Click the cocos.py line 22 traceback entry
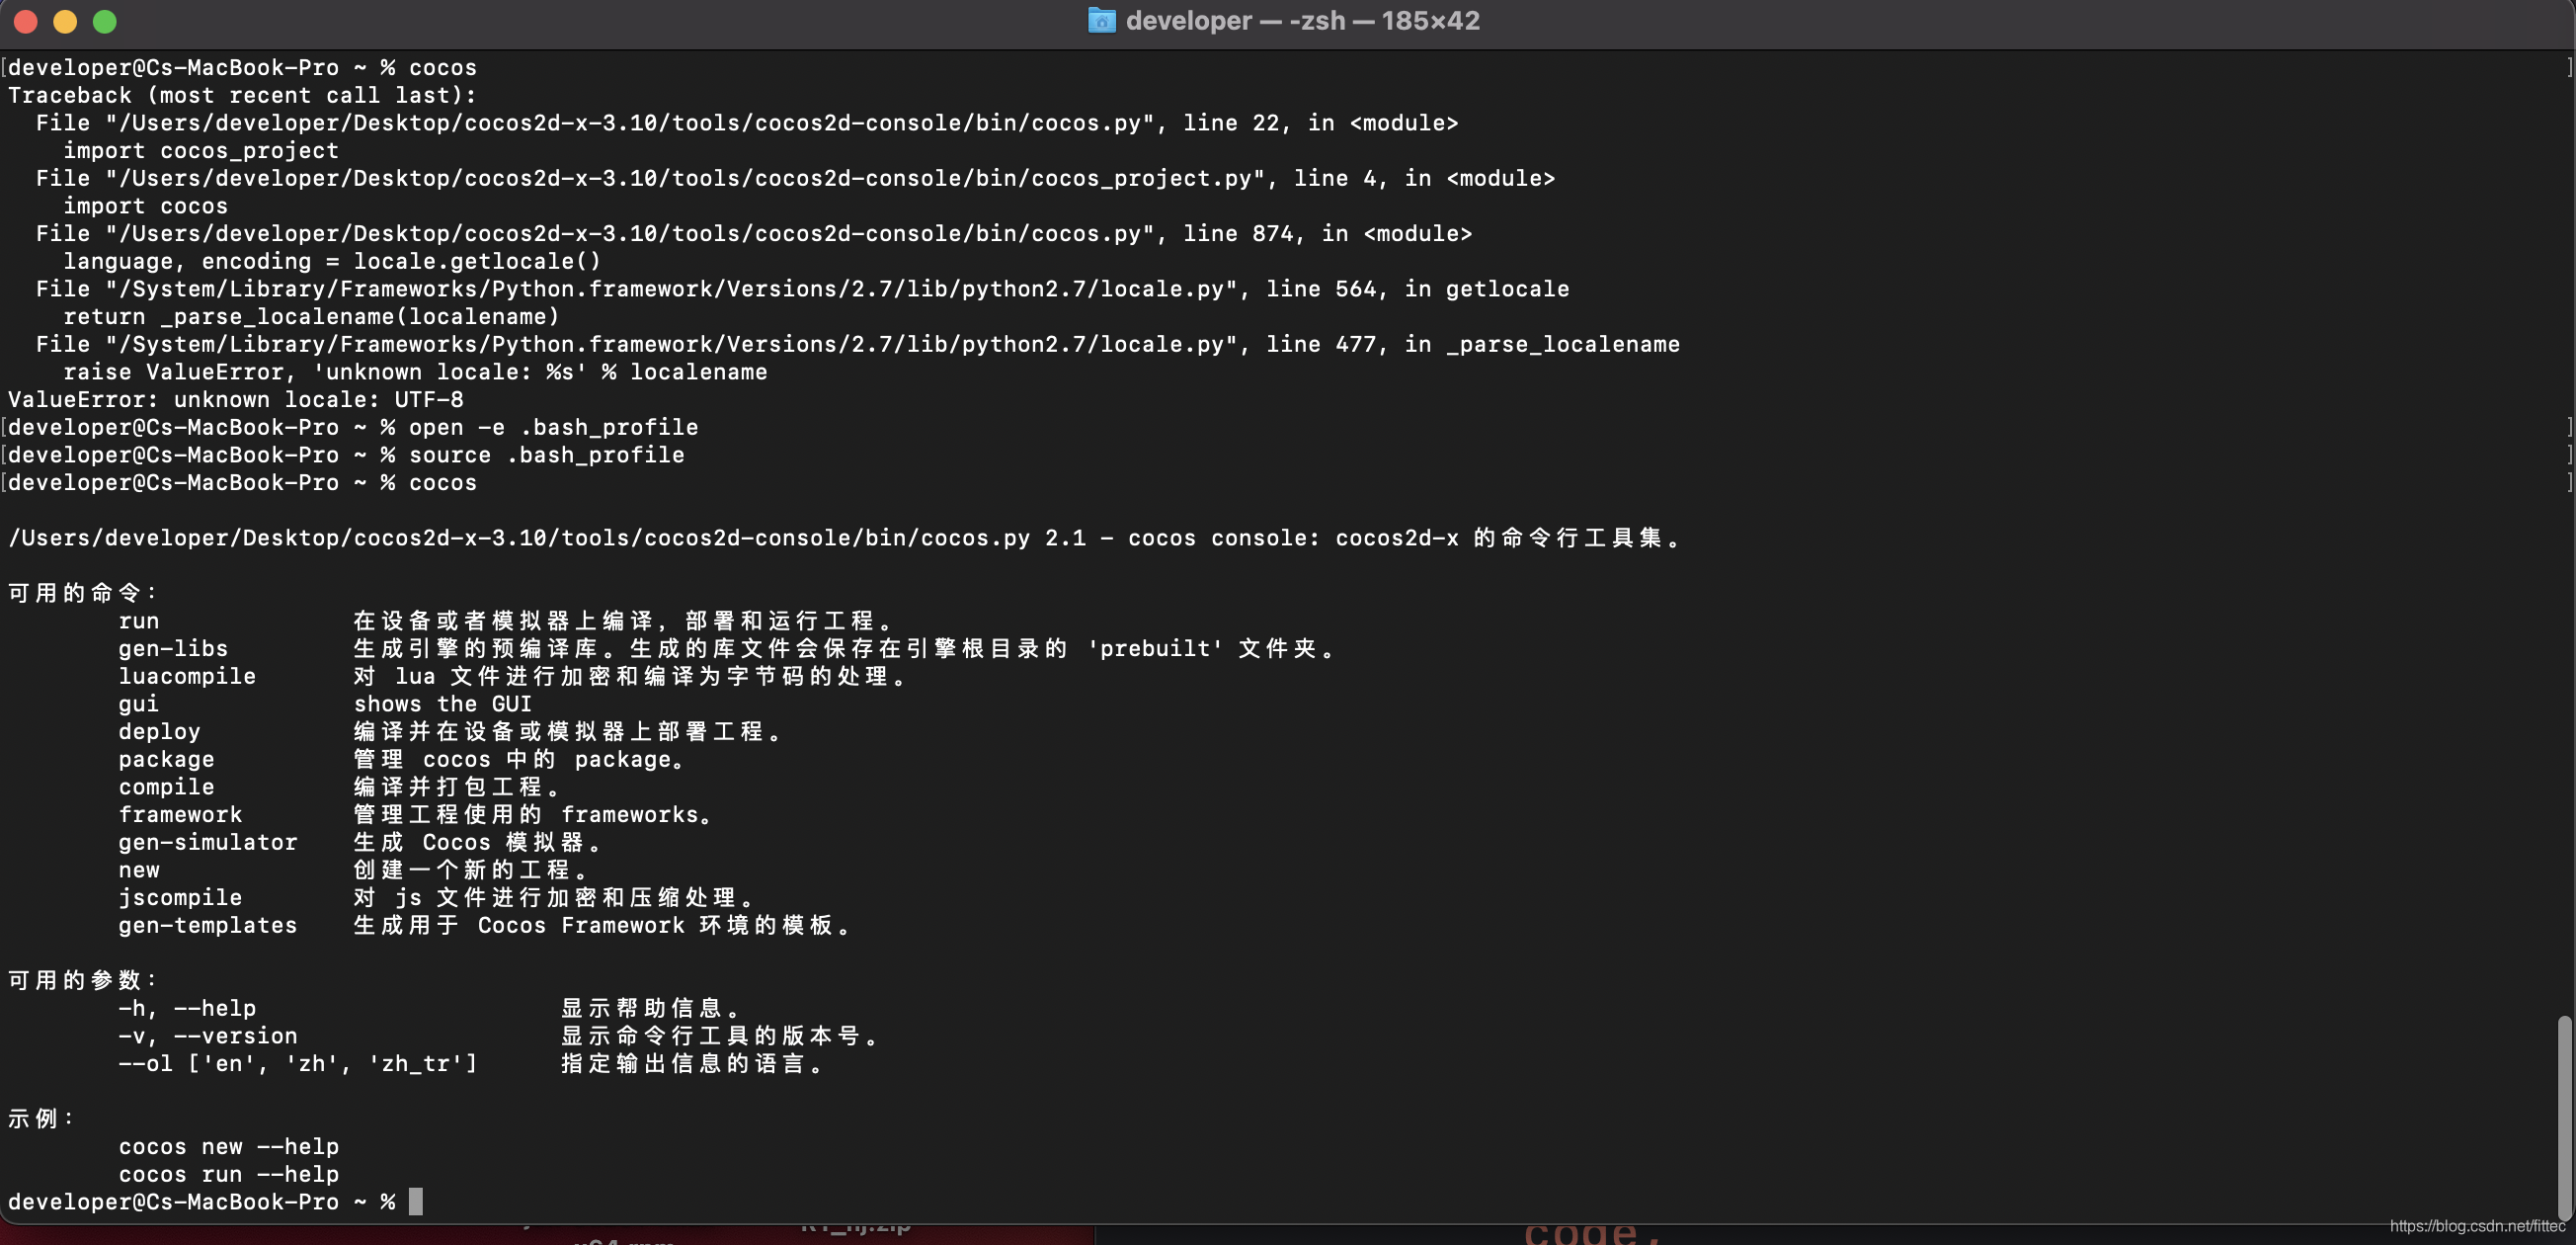 point(747,123)
